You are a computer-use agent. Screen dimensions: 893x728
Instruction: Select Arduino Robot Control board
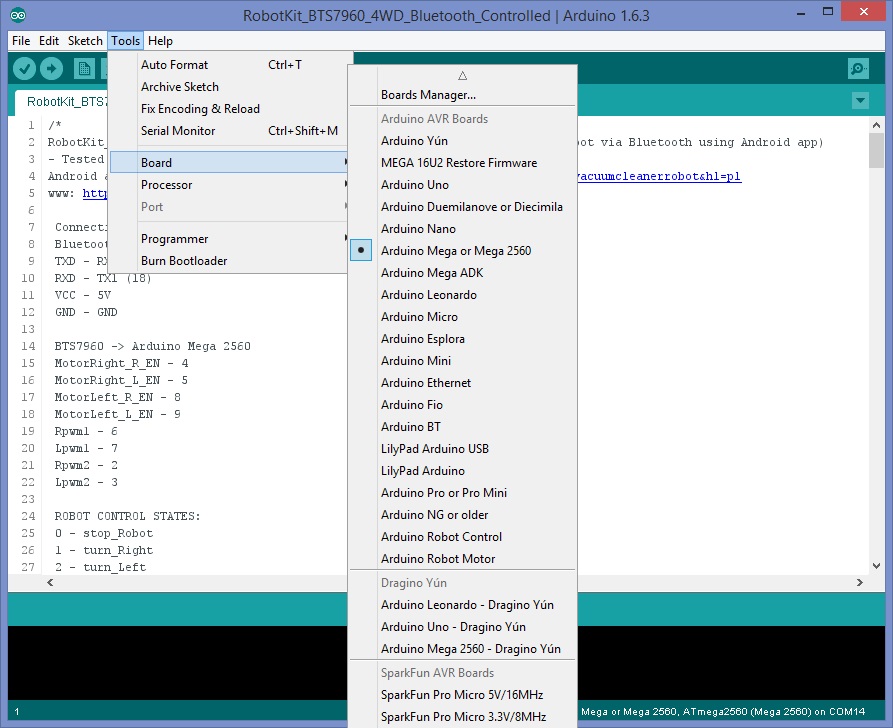[x=462, y=537]
